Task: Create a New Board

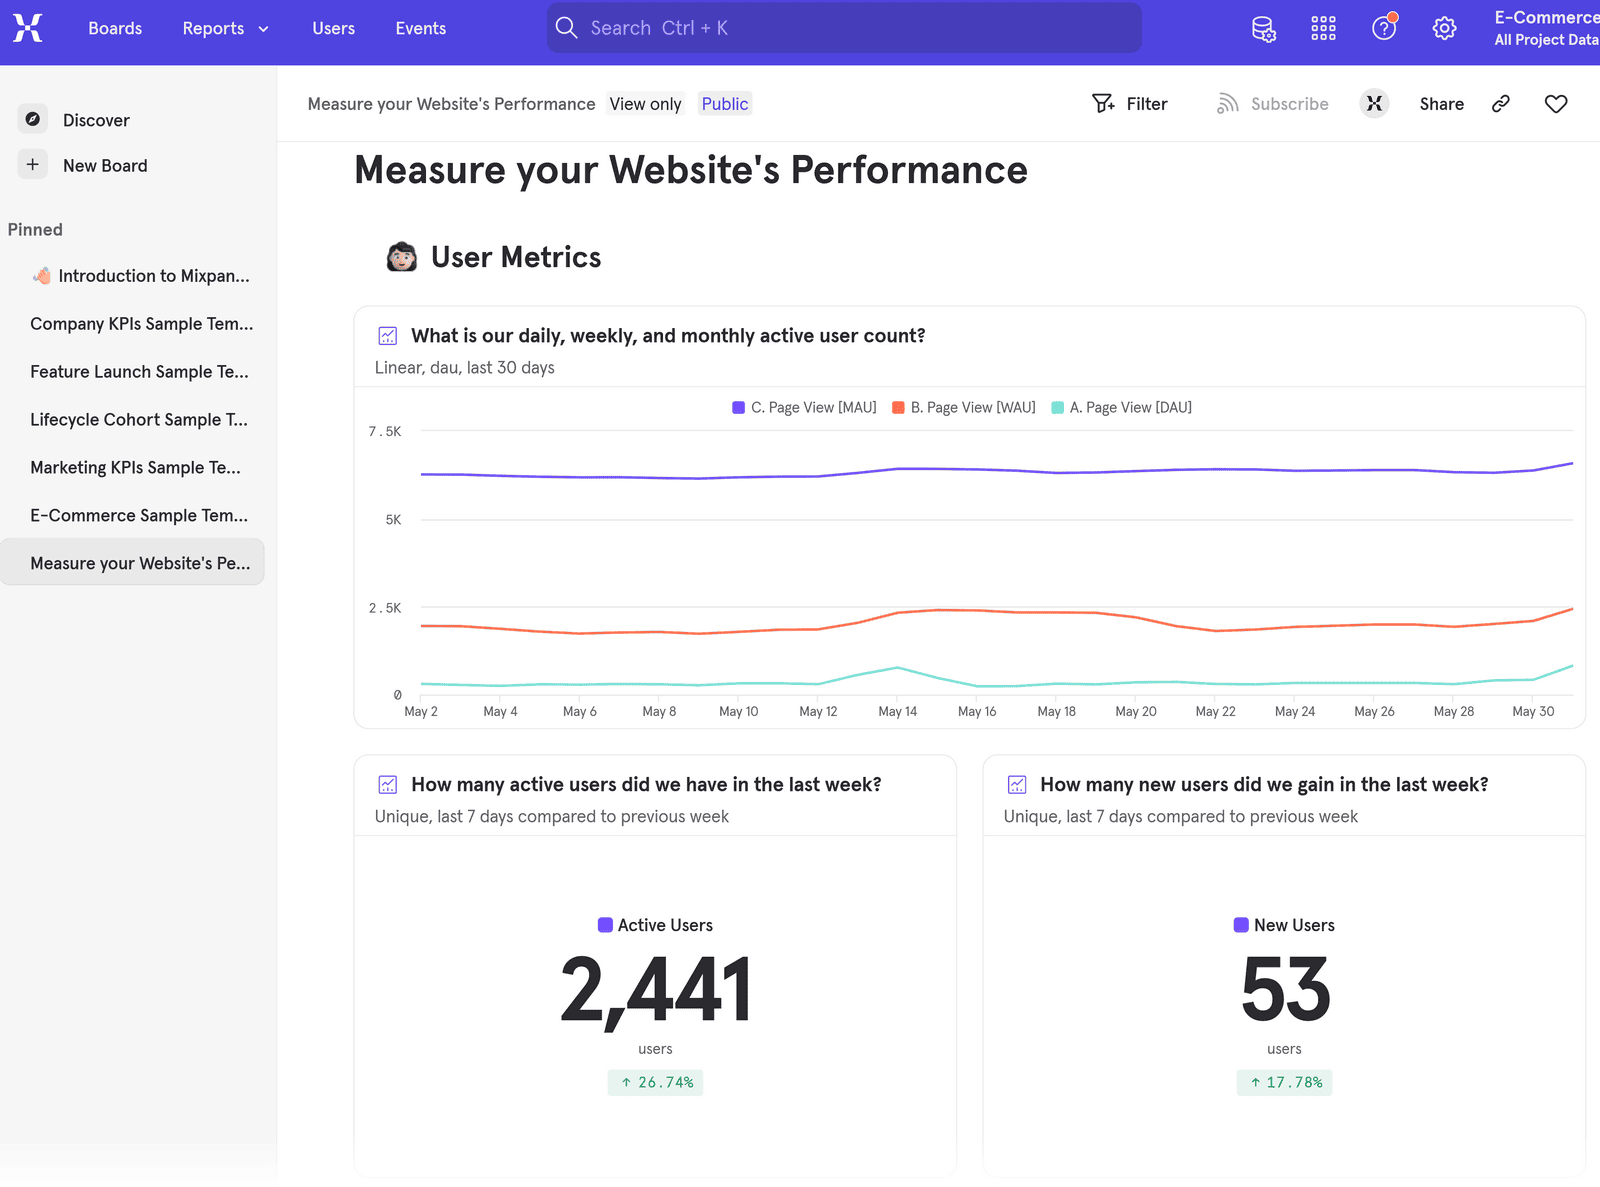Action: (105, 164)
